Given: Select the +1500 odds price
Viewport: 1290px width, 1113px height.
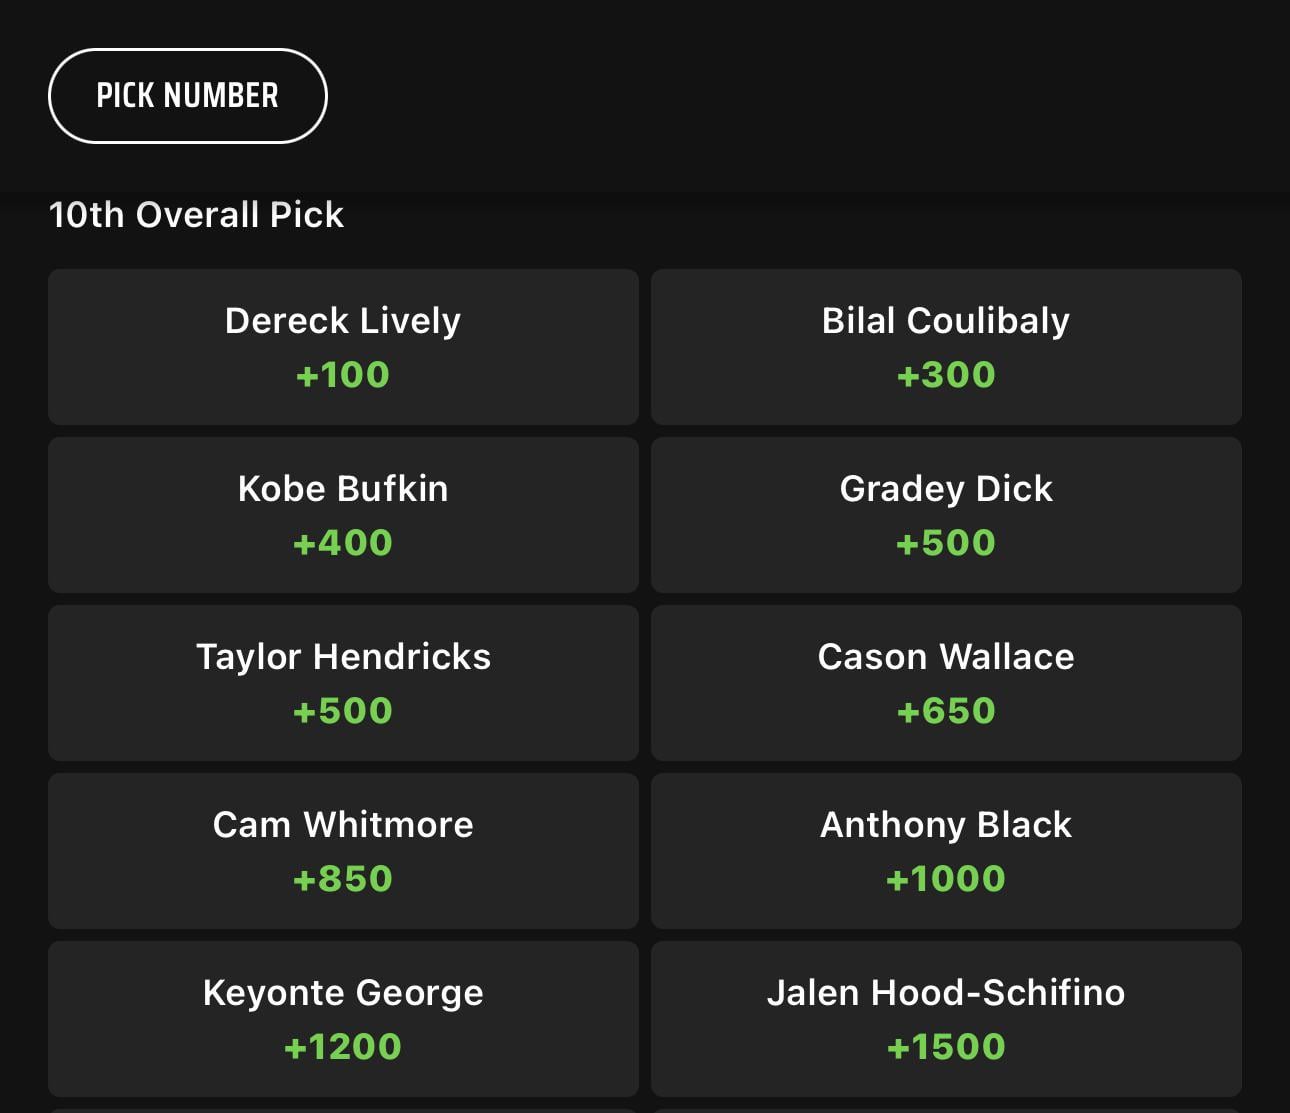Looking at the screenshot, I should coord(946,1047).
